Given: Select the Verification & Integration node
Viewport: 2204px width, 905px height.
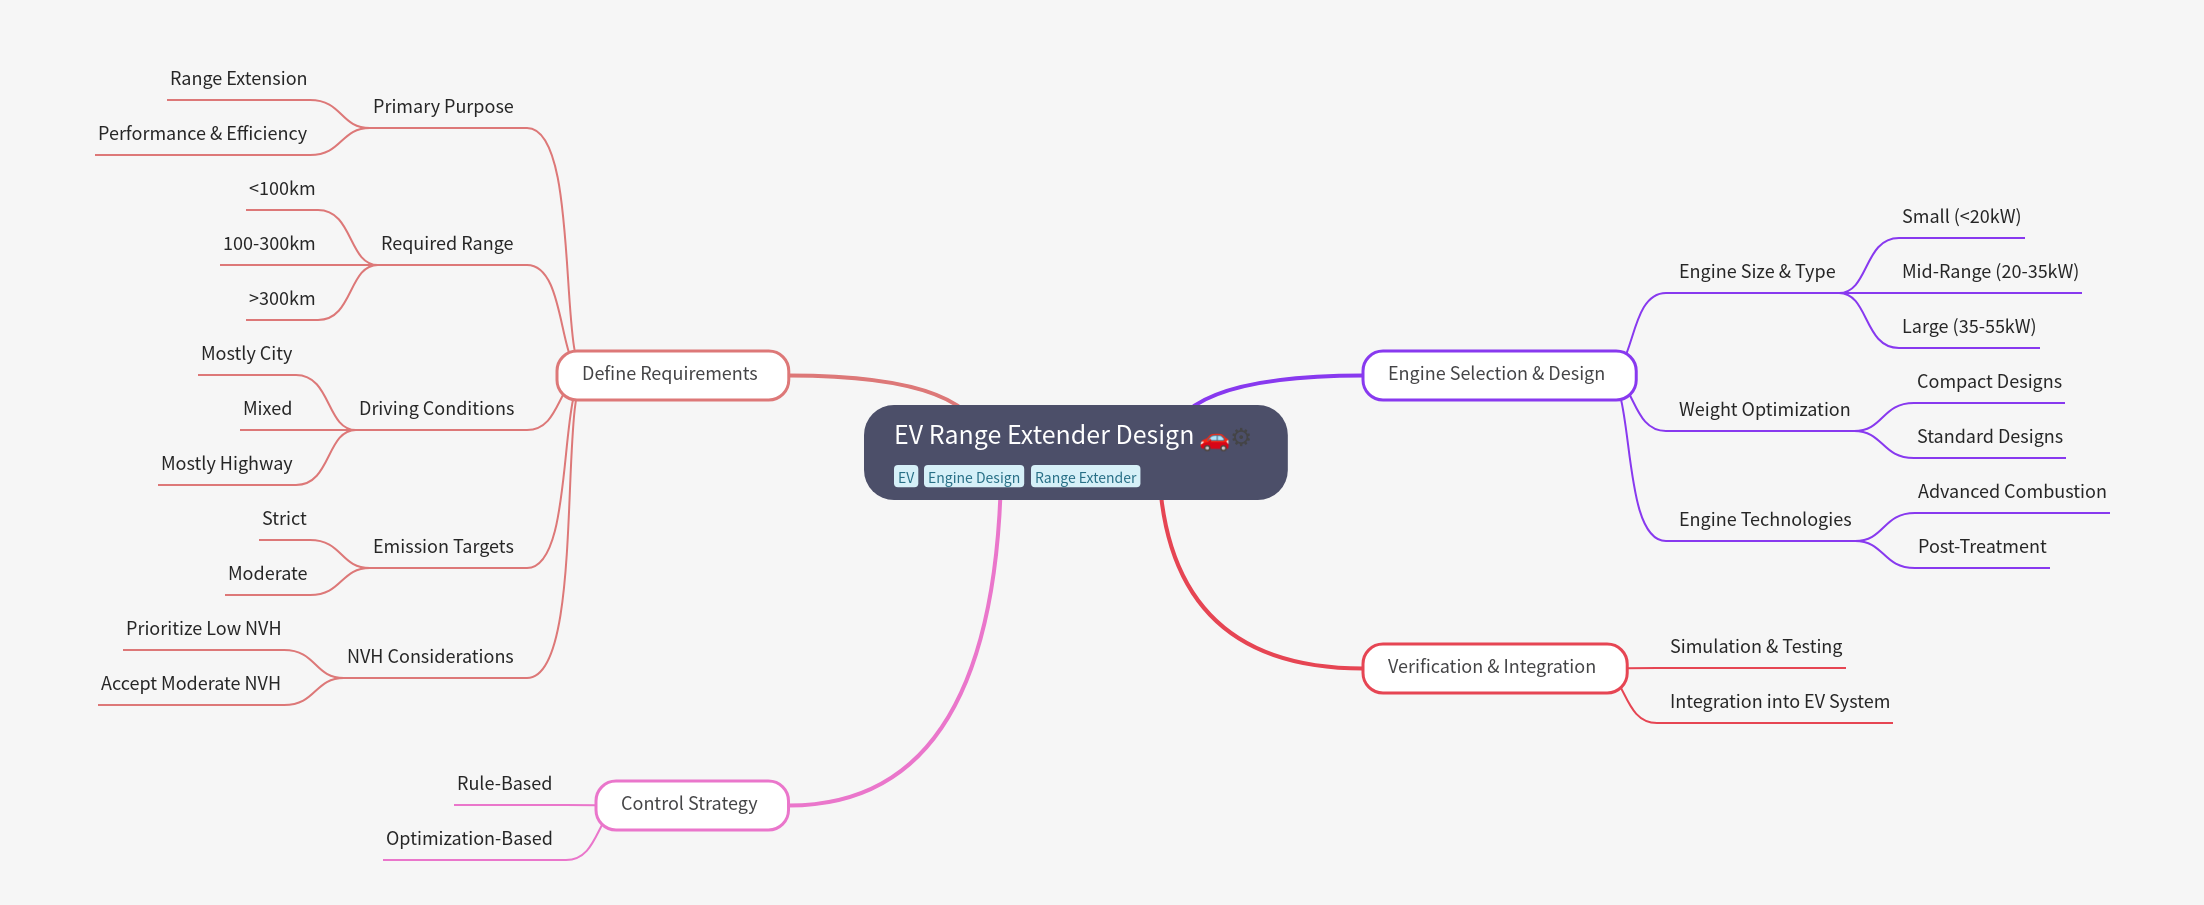Looking at the screenshot, I should [1494, 667].
